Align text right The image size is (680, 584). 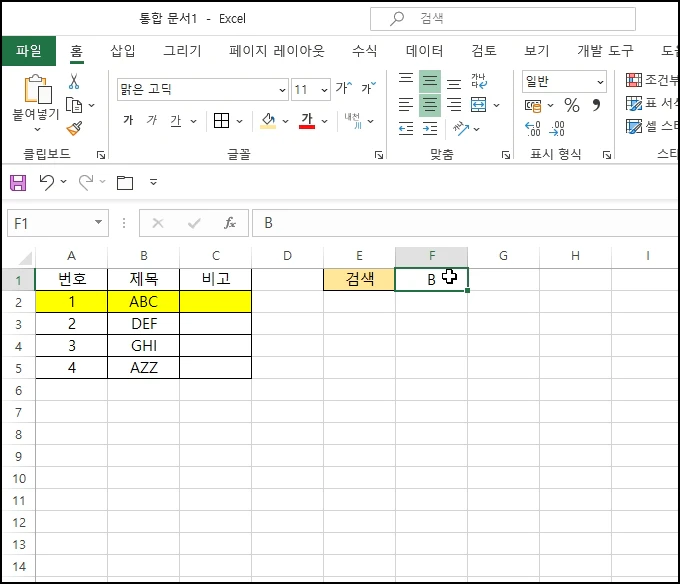[x=454, y=104]
